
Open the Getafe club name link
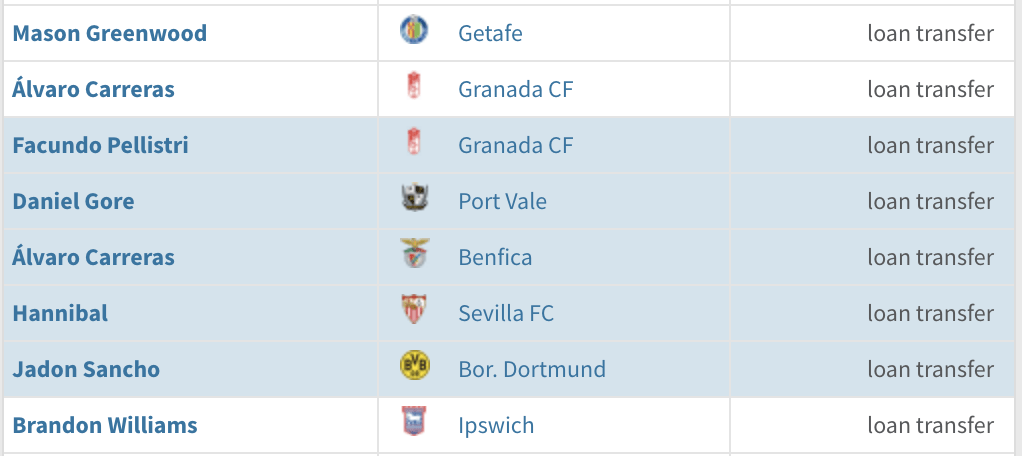(490, 33)
